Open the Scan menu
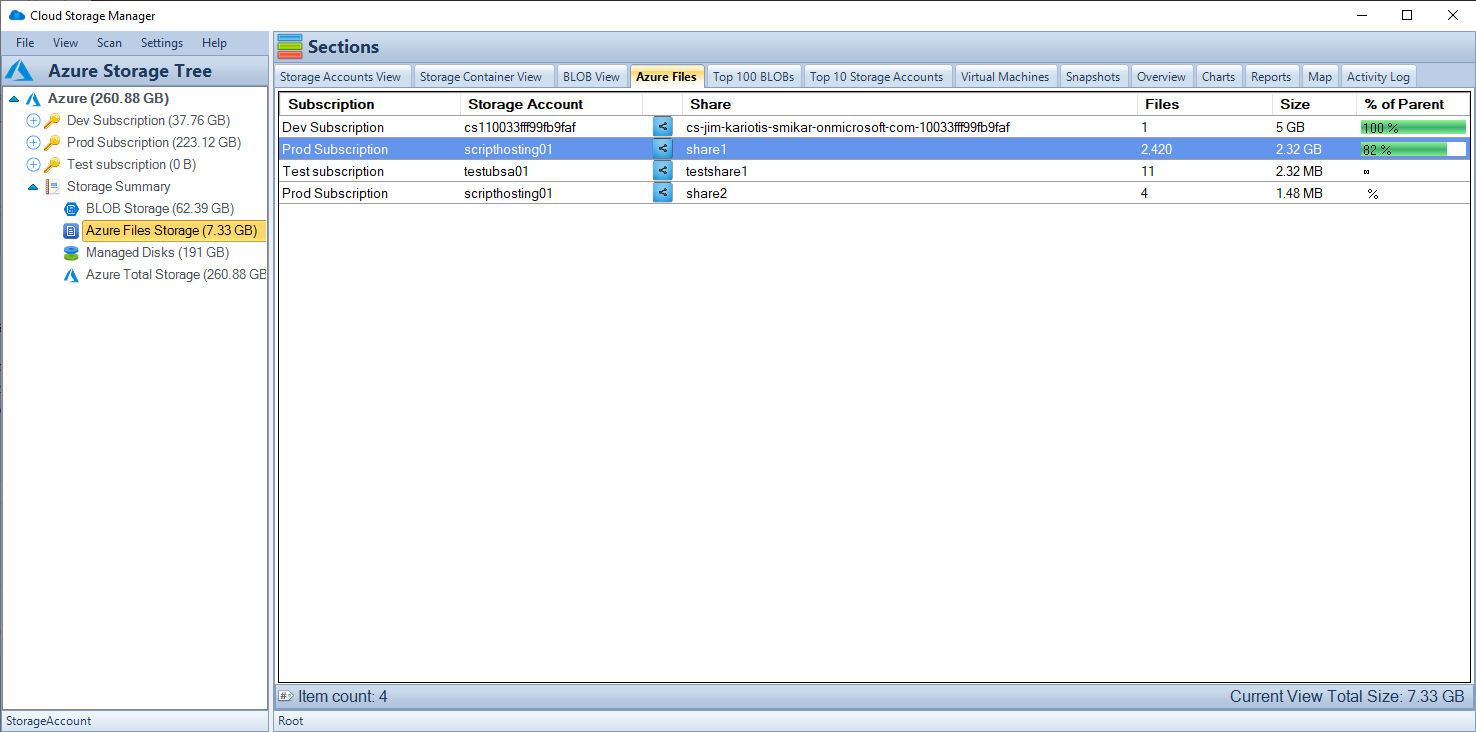The width and height of the screenshot is (1476, 732). pyautogui.click(x=109, y=43)
